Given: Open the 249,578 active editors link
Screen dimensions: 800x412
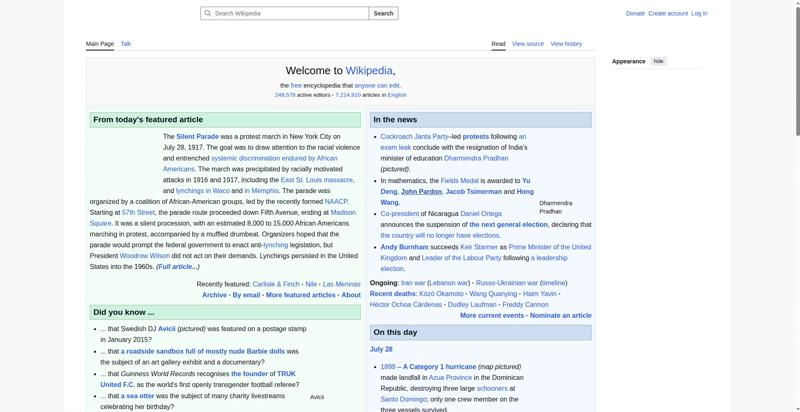Looking at the screenshot, I should (285, 95).
